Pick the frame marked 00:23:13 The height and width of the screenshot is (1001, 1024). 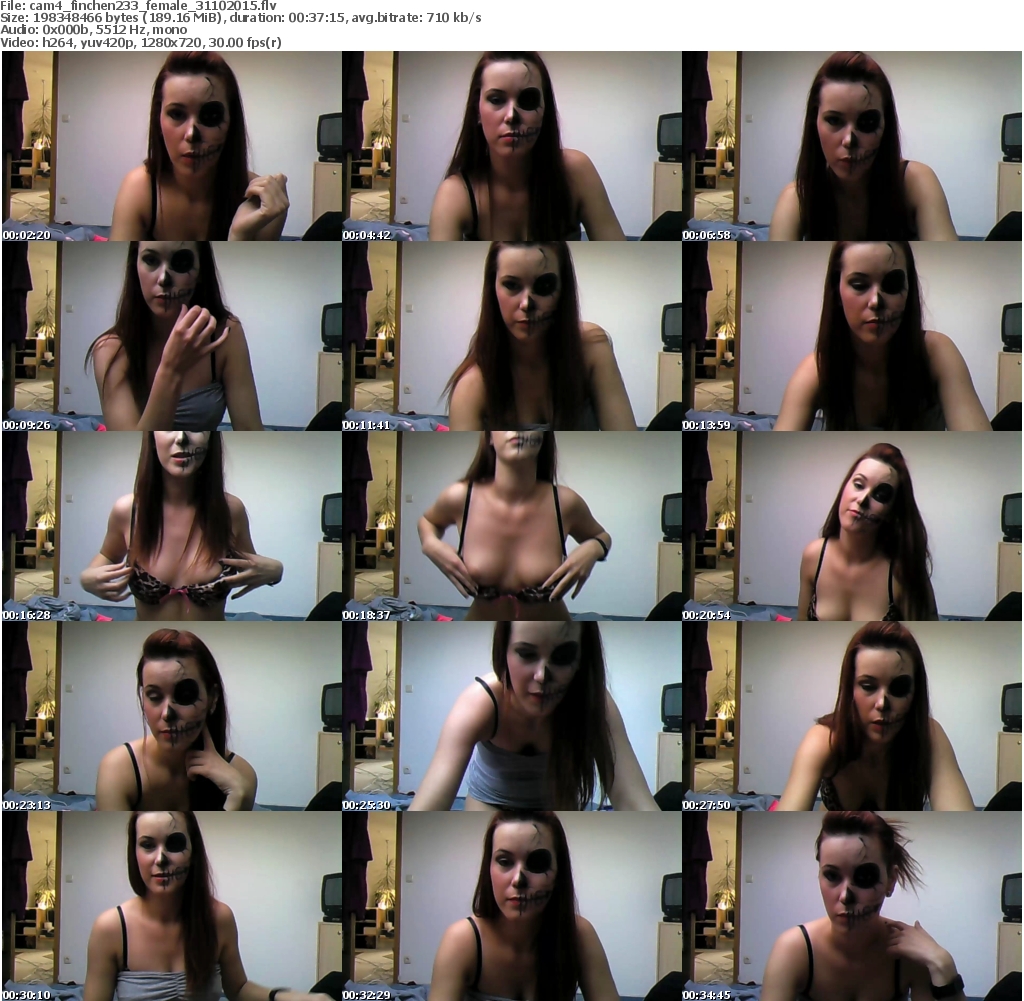tap(172, 716)
